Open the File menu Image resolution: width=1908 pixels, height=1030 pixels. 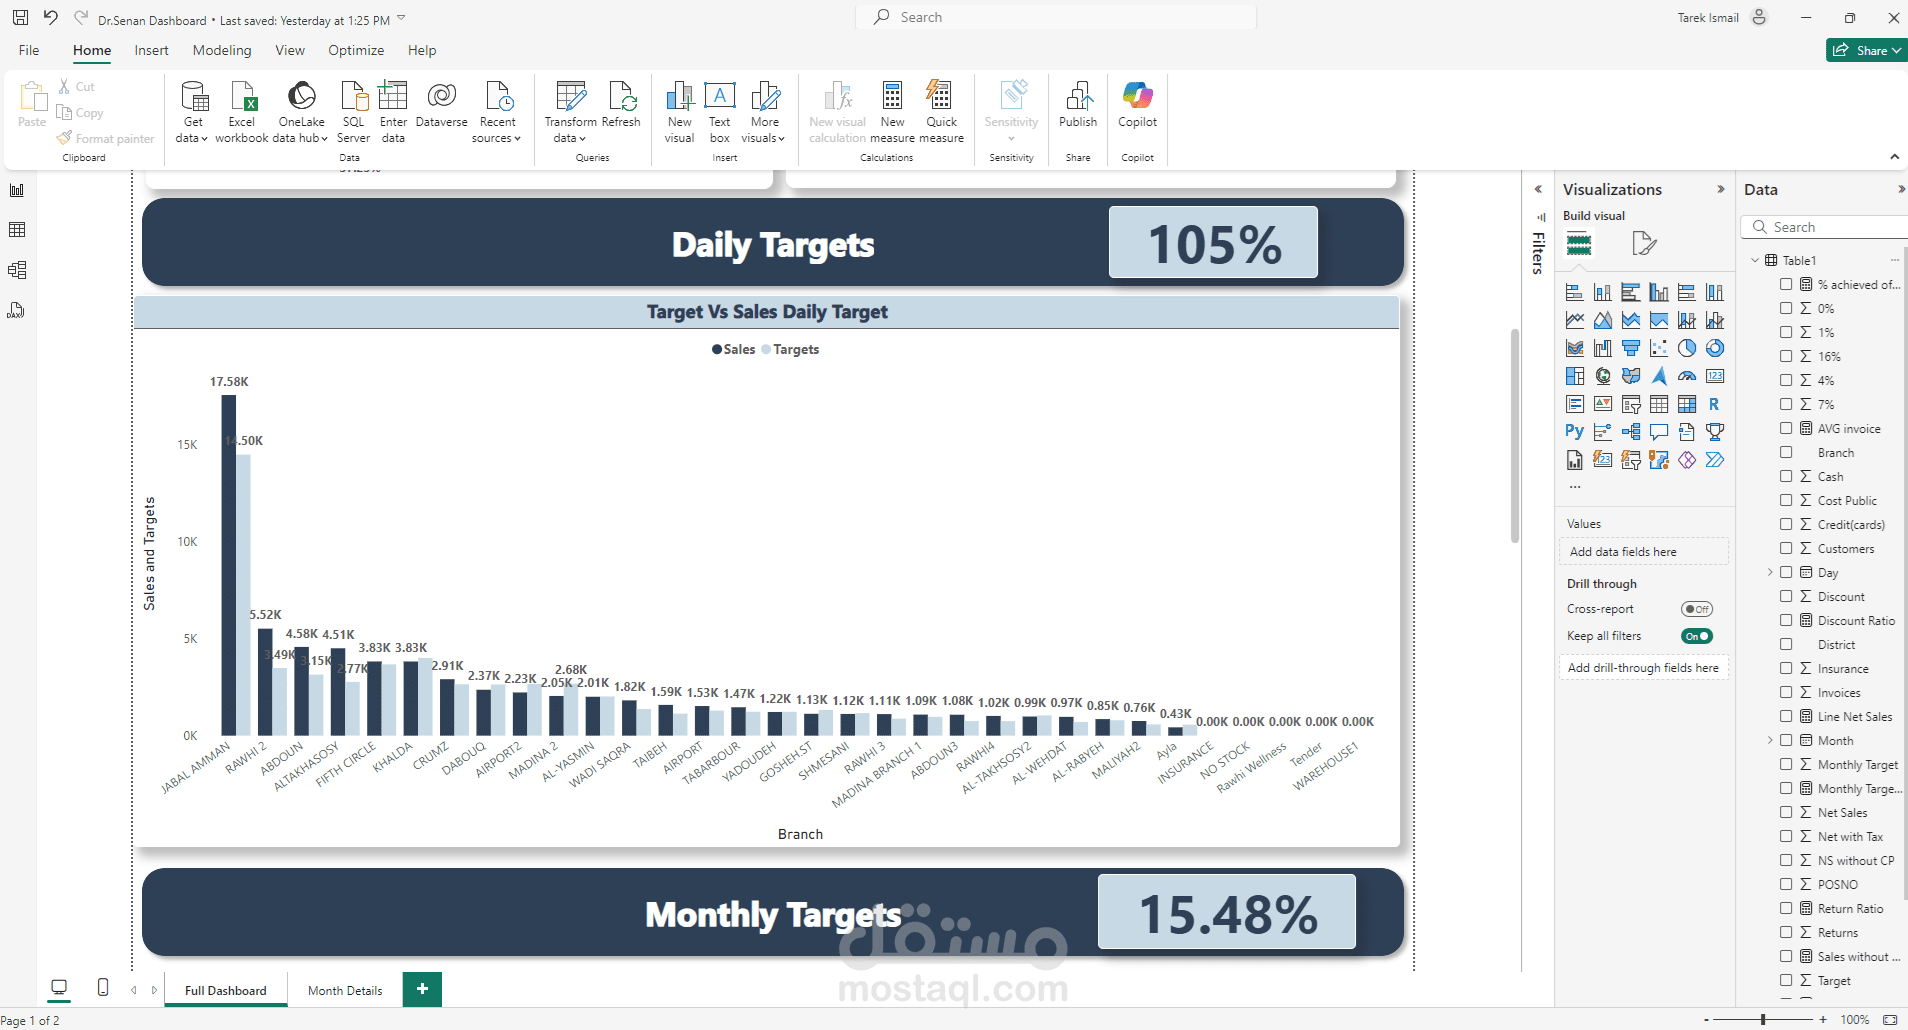tap(29, 50)
